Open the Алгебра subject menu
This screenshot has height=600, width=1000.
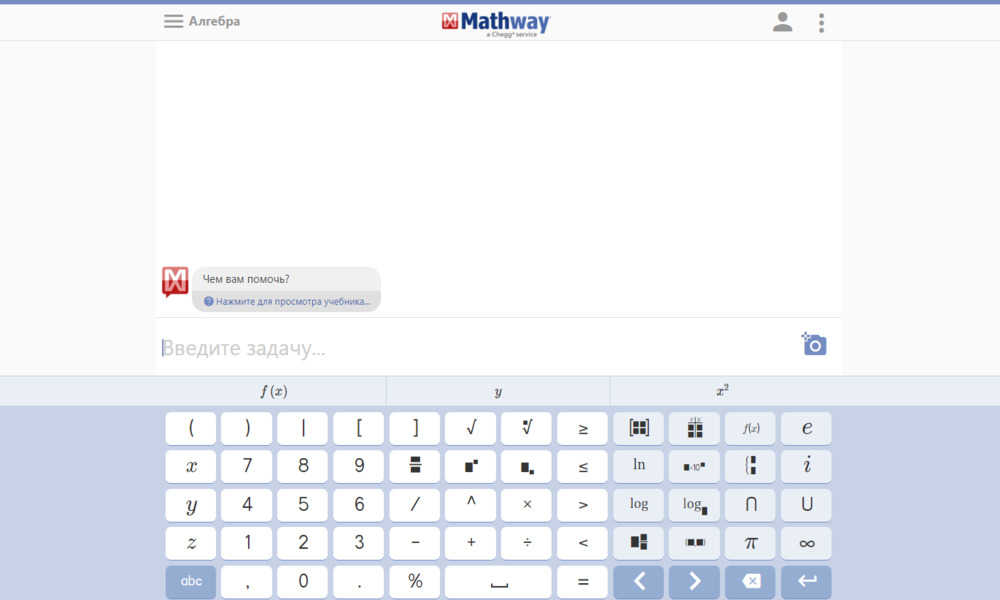coord(202,21)
